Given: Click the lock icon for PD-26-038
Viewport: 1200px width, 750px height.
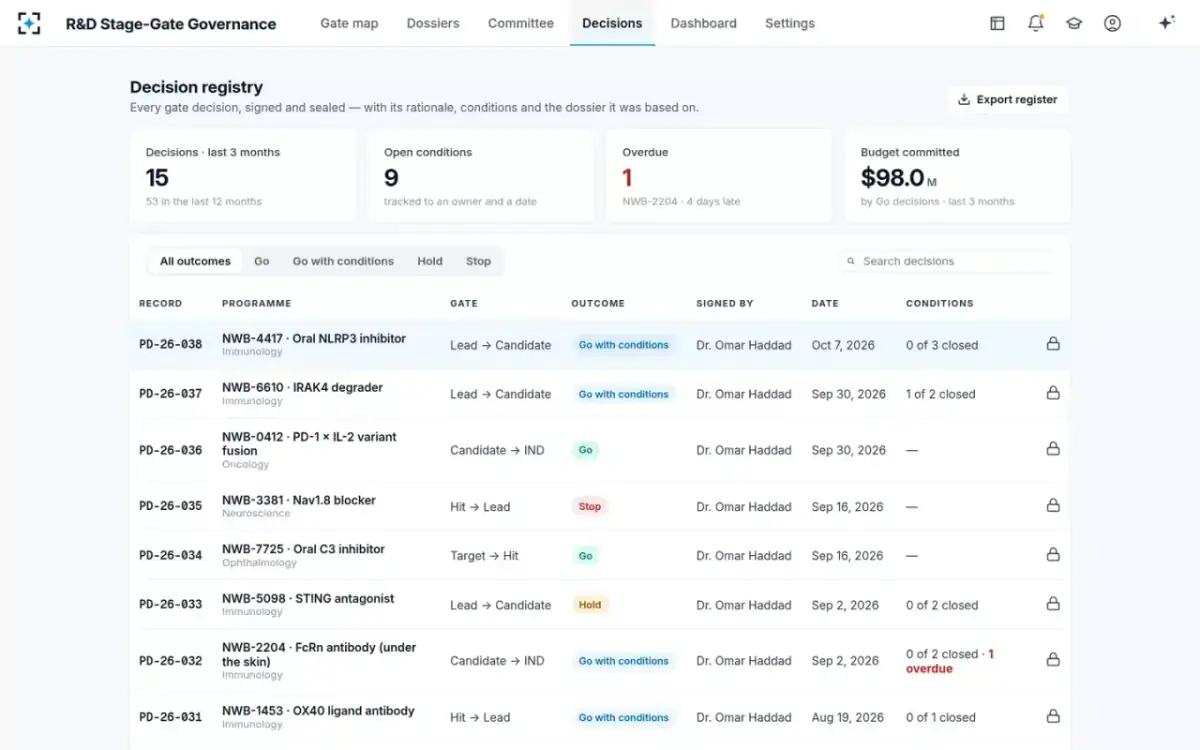Looking at the screenshot, I should [1053, 344].
